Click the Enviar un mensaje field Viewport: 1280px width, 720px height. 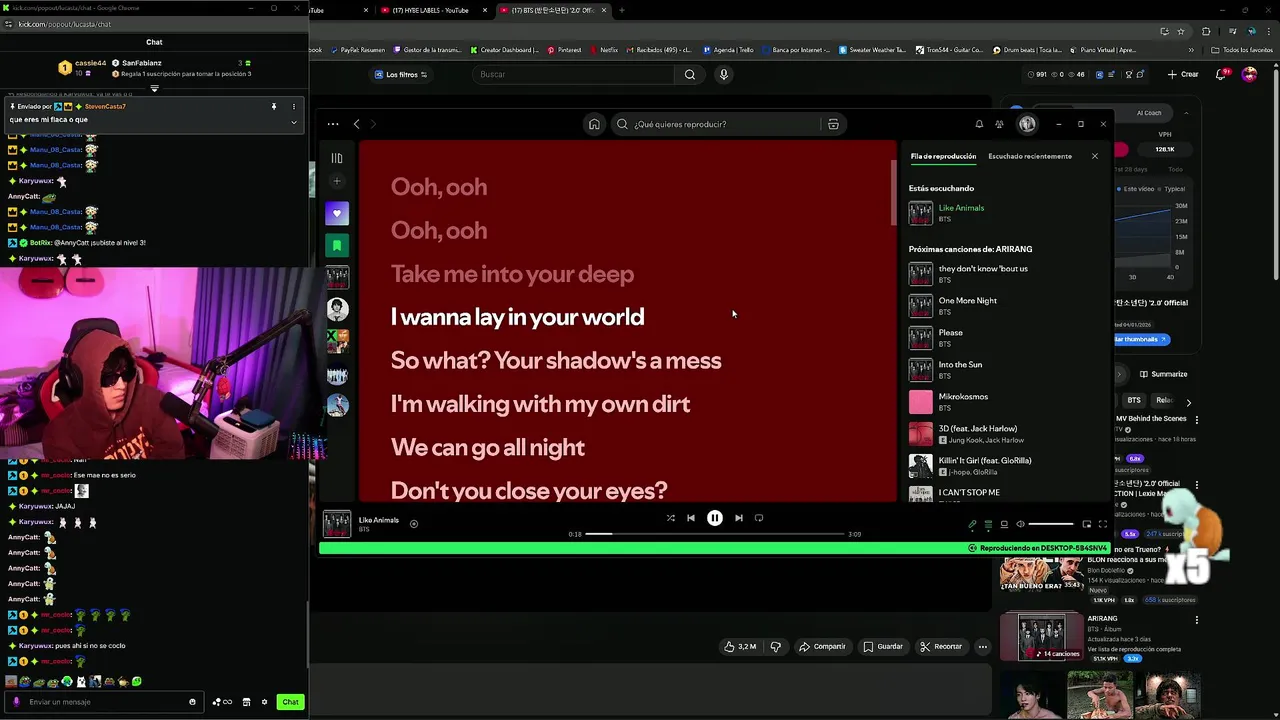104,702
